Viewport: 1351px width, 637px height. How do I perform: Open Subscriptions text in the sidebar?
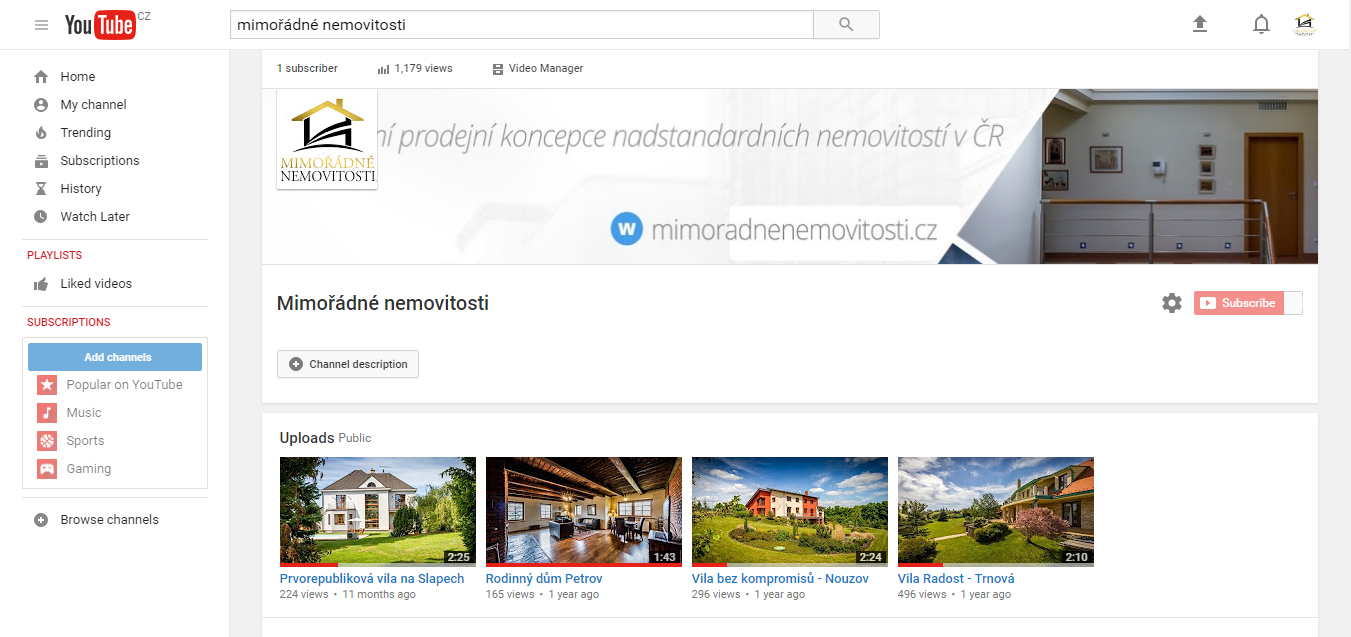[100, 161]
